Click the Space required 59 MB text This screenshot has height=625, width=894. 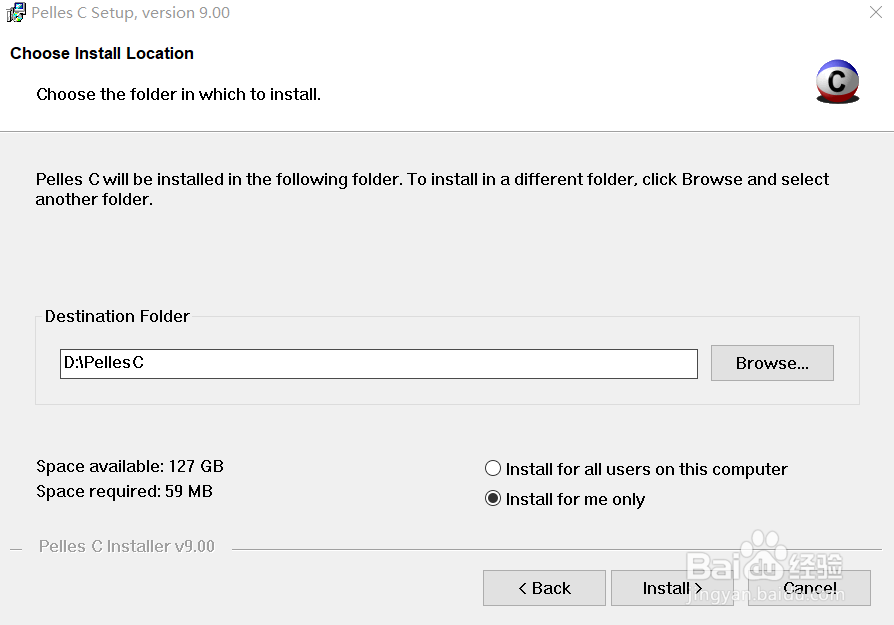(x=124, y=491)
